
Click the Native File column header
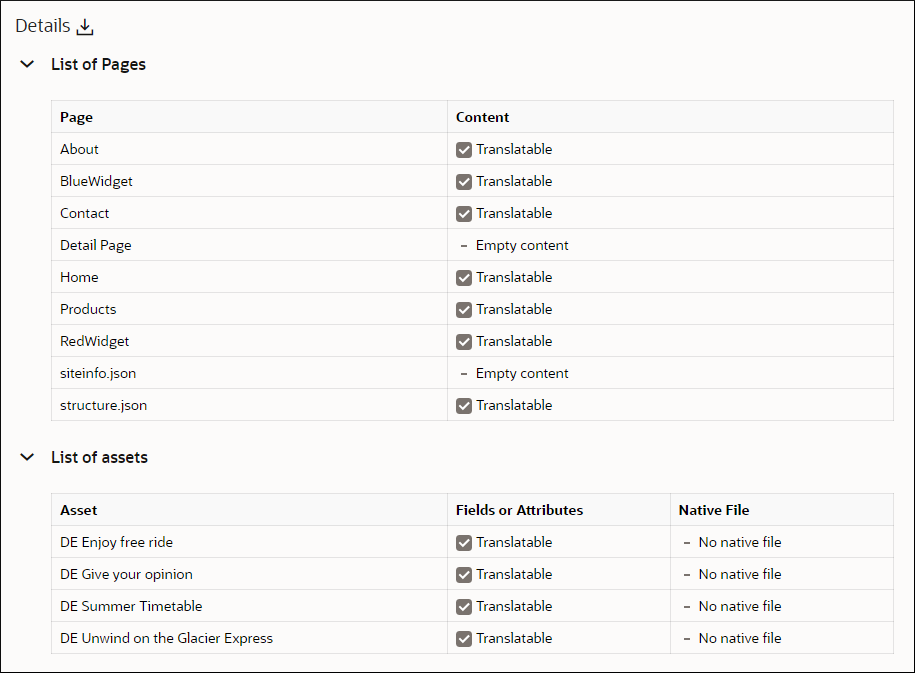pyautogui.click(x=714, y=510)
